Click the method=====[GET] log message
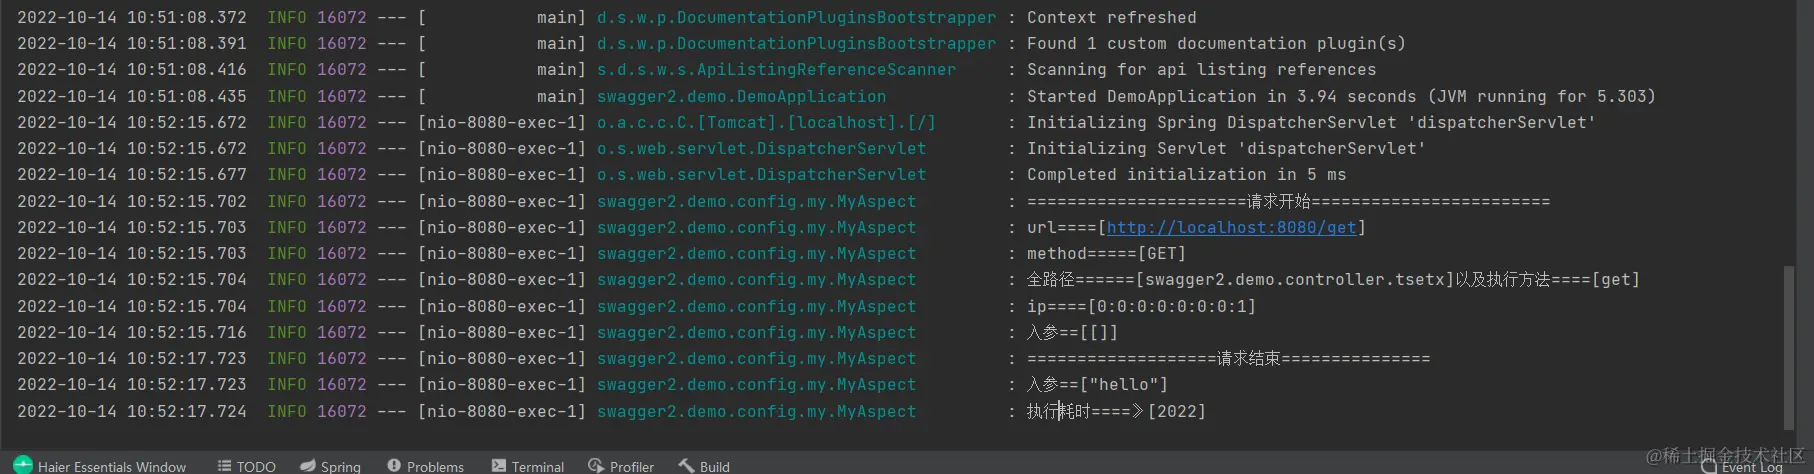This screenshot has height=474, width=1814. click(1106, 253)
